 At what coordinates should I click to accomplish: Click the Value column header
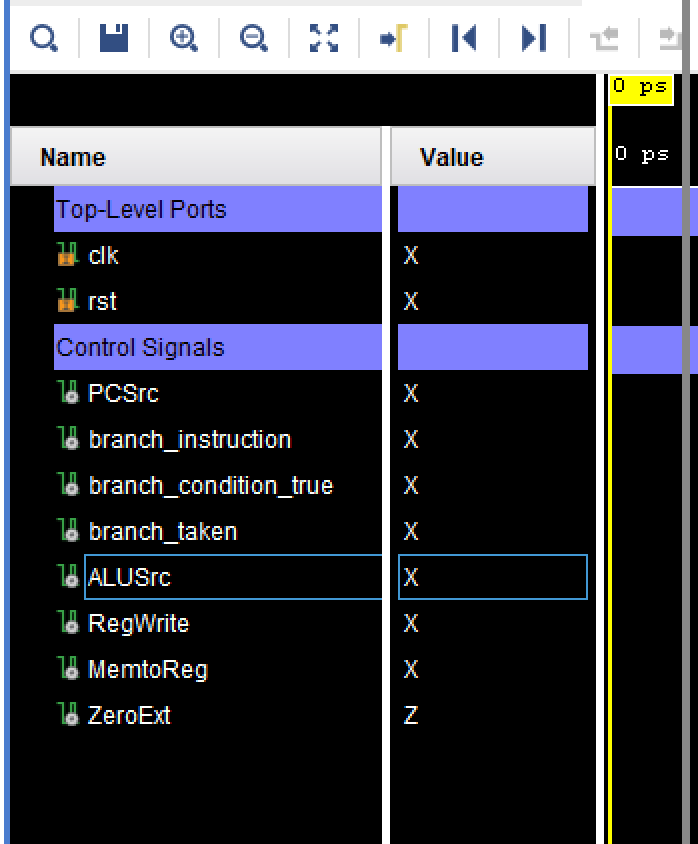(452, 157)
